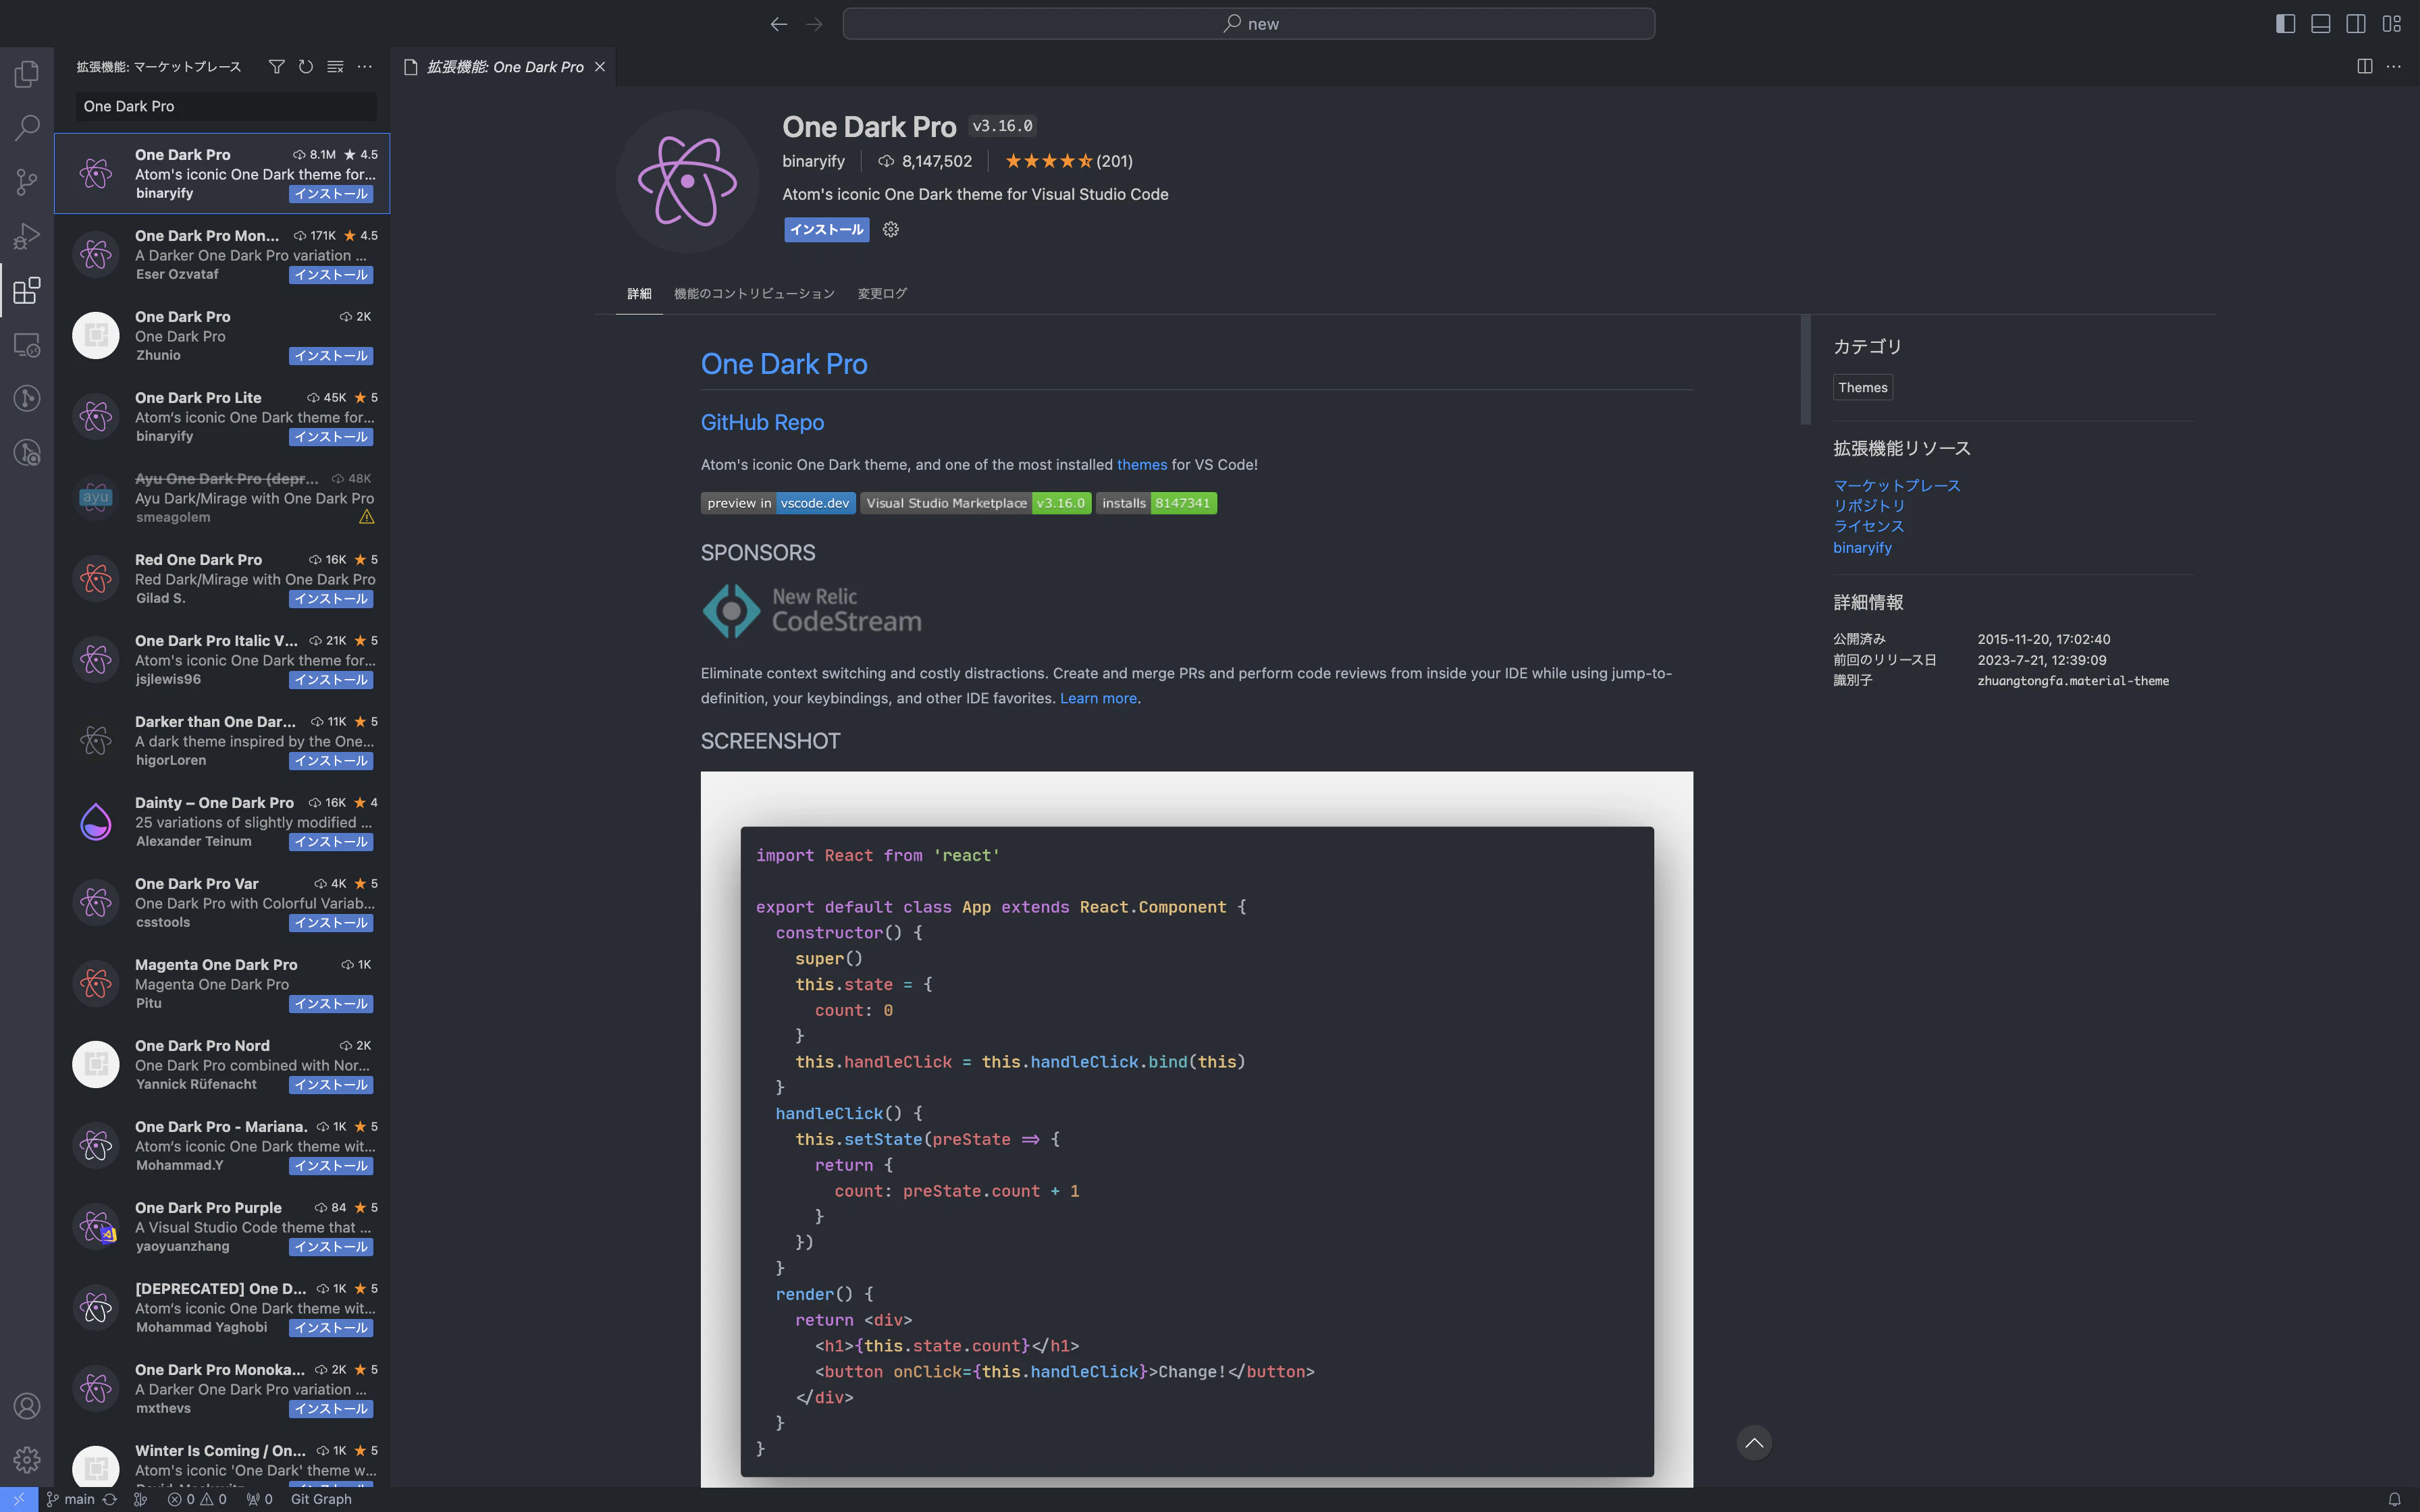Screen dimensions: 2420x1512
Task: Open the Run and Debug view
Action: (27, 236)
